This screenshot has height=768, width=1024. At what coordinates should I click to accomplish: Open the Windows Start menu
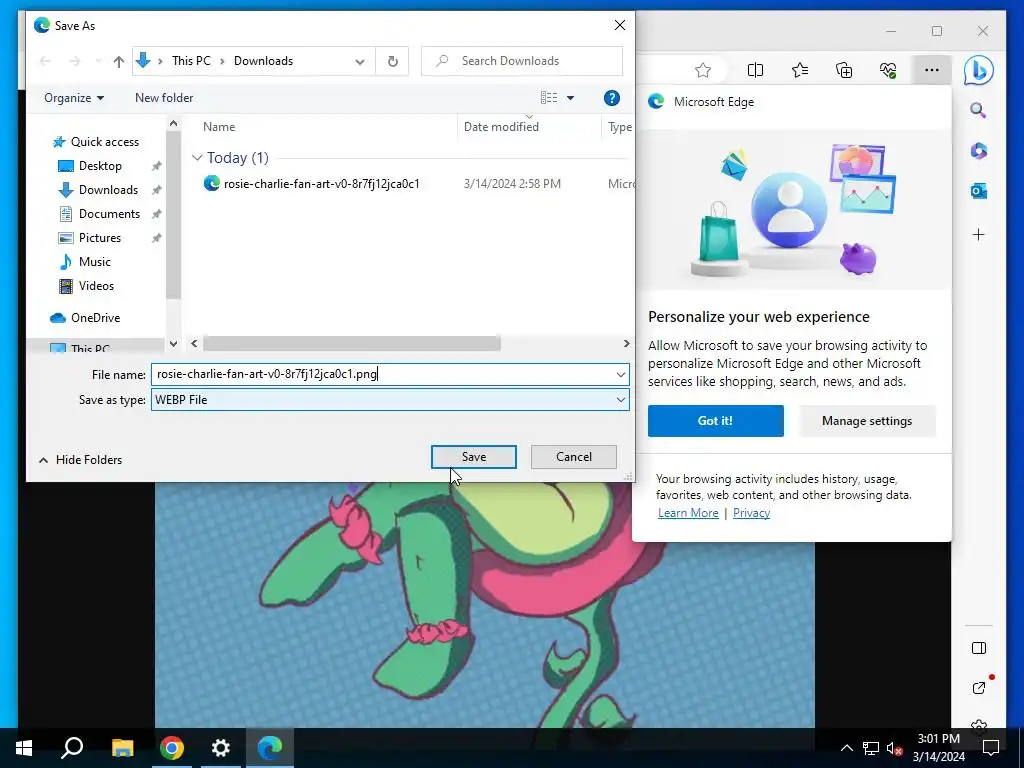pos(24,748)
